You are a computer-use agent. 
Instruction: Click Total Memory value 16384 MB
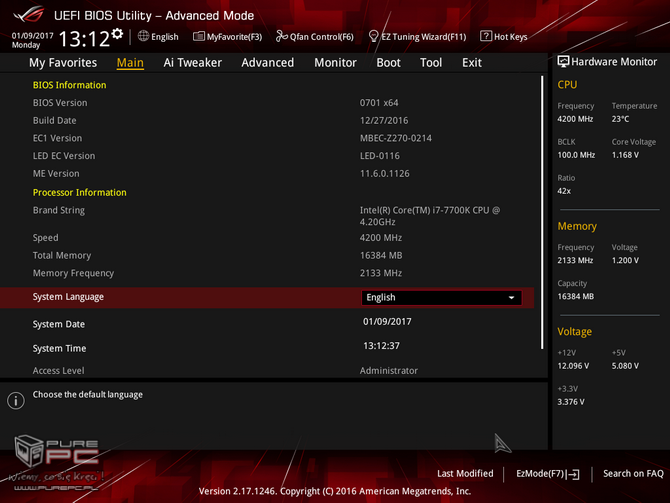click(381, 256)
